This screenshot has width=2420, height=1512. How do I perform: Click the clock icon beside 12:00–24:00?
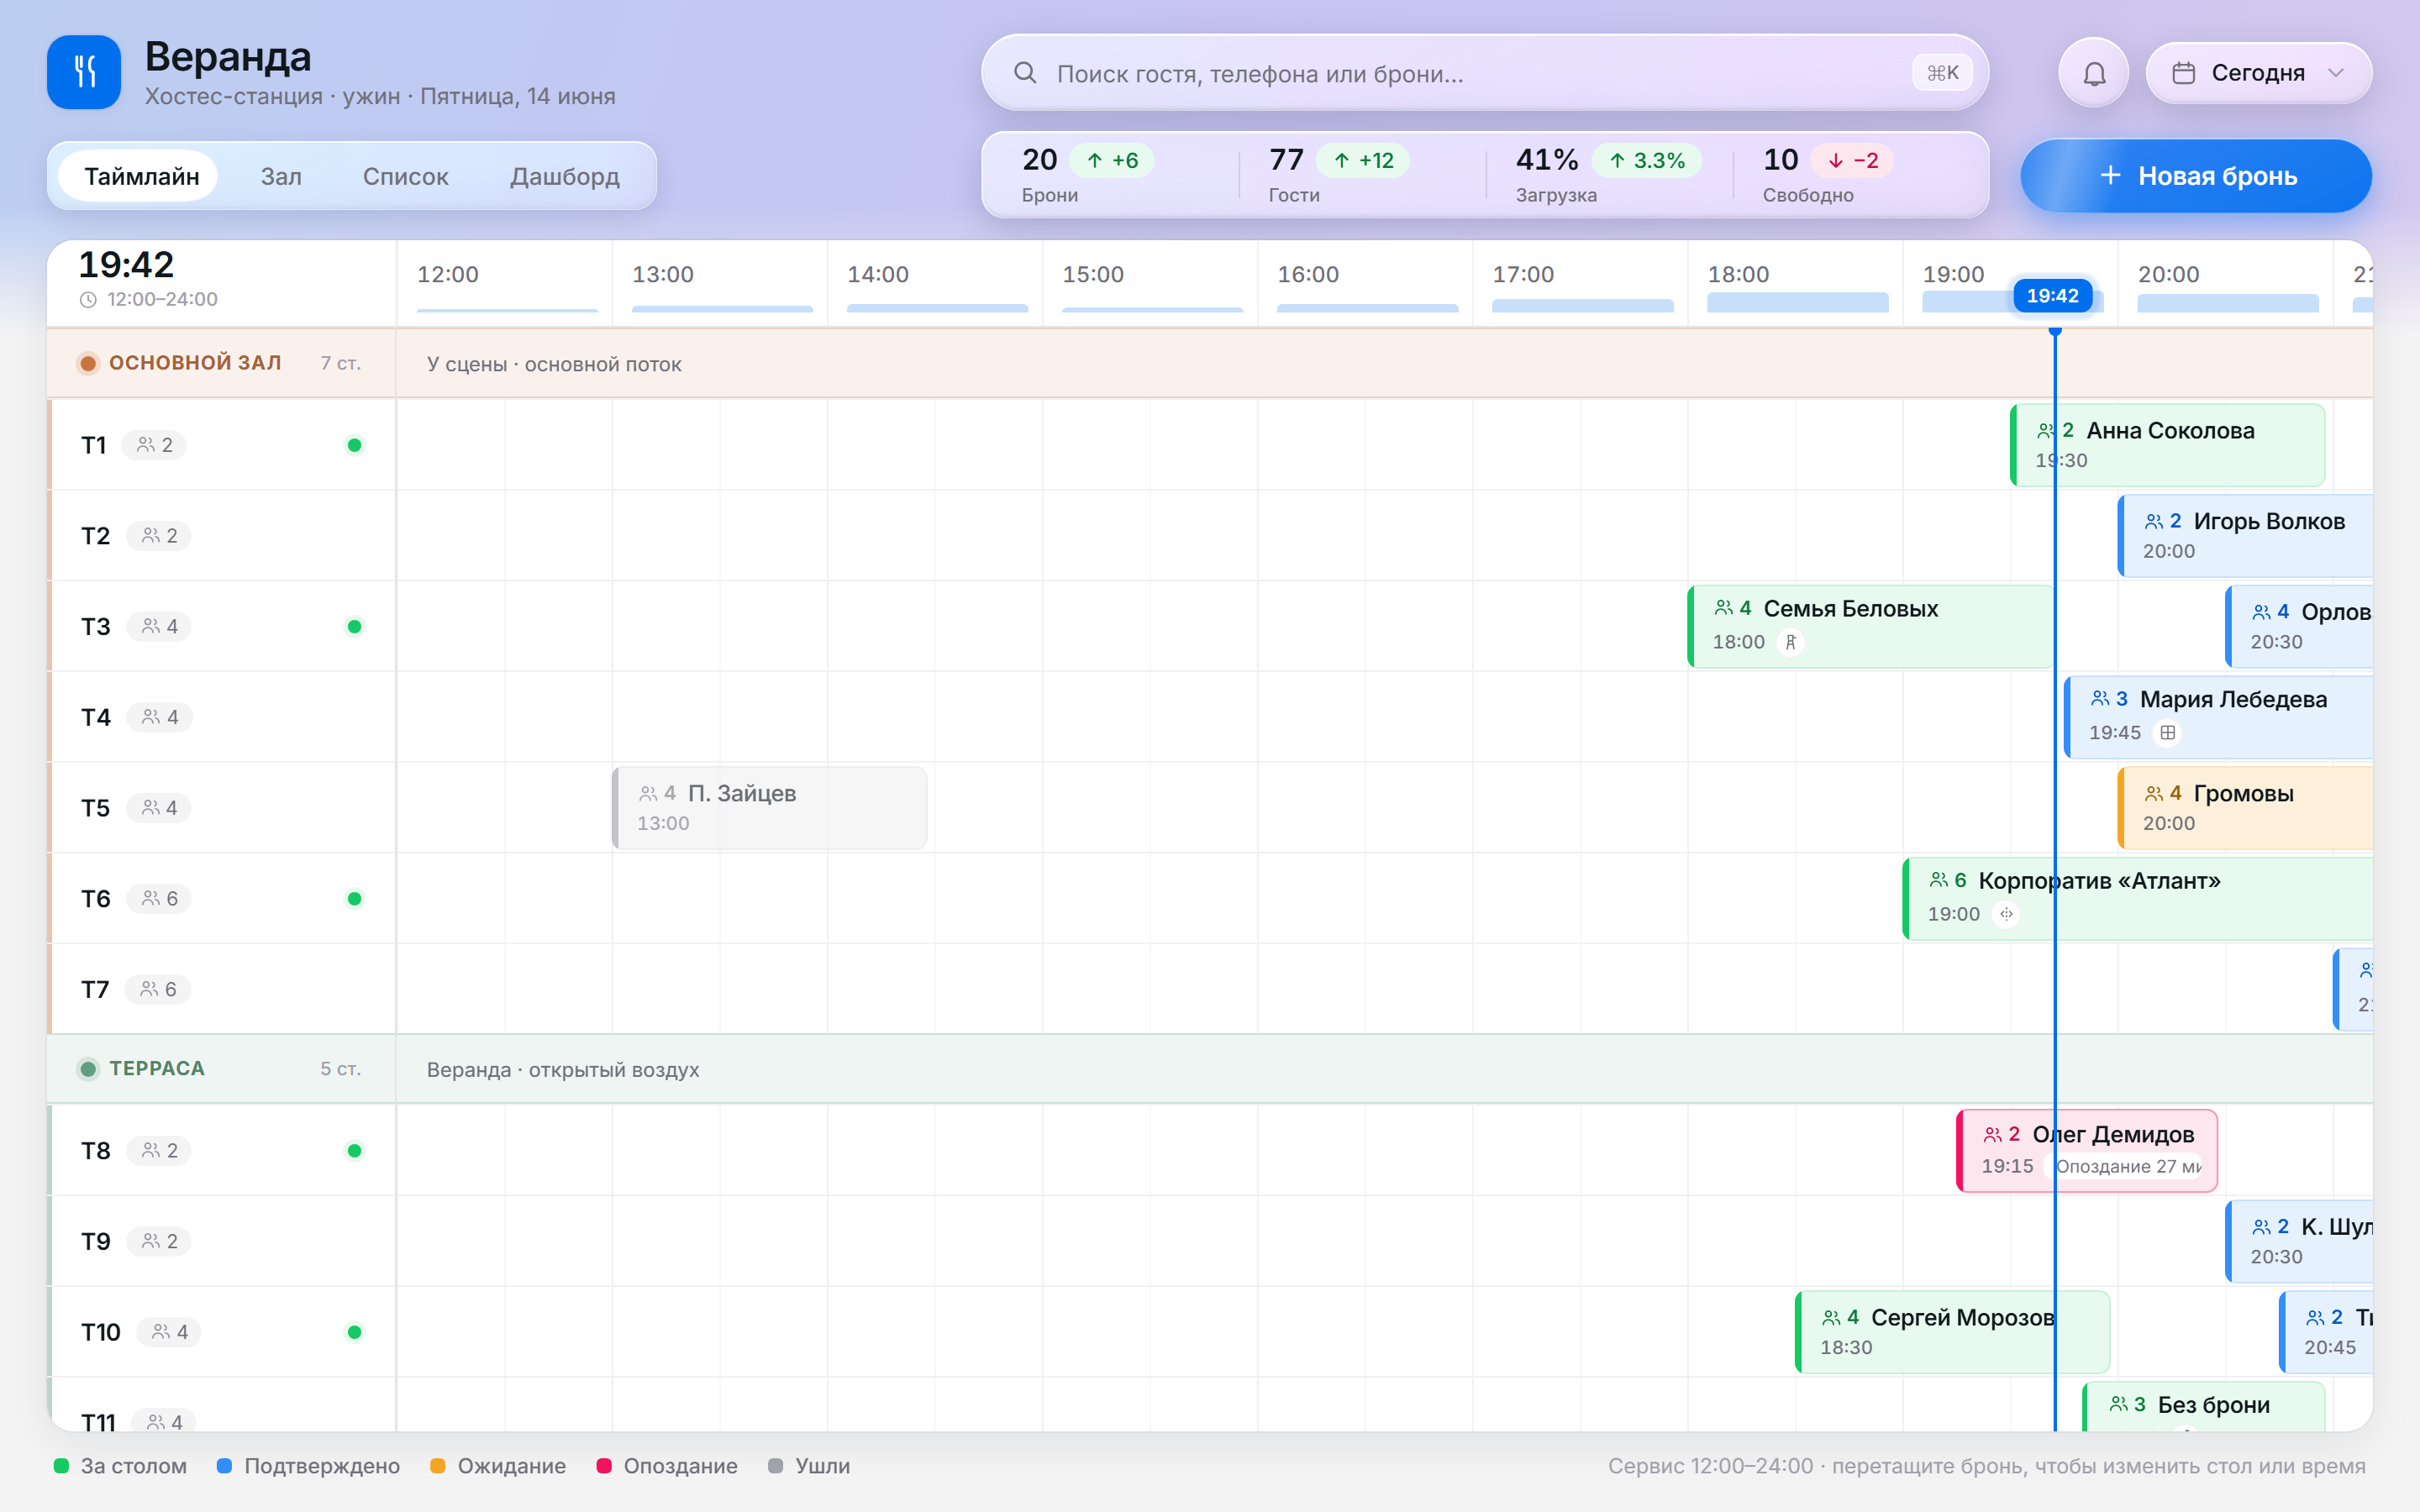88,300
